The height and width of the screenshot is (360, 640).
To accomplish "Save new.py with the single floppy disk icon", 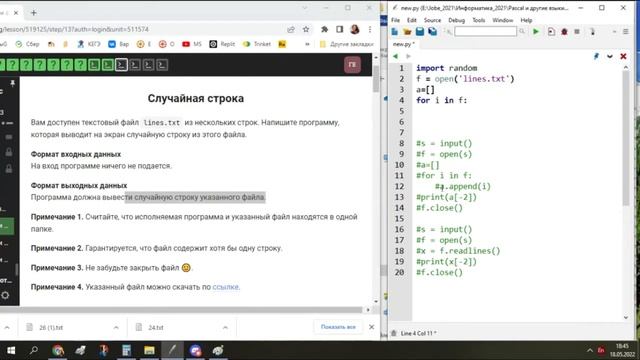I will [x=420, y=31].
